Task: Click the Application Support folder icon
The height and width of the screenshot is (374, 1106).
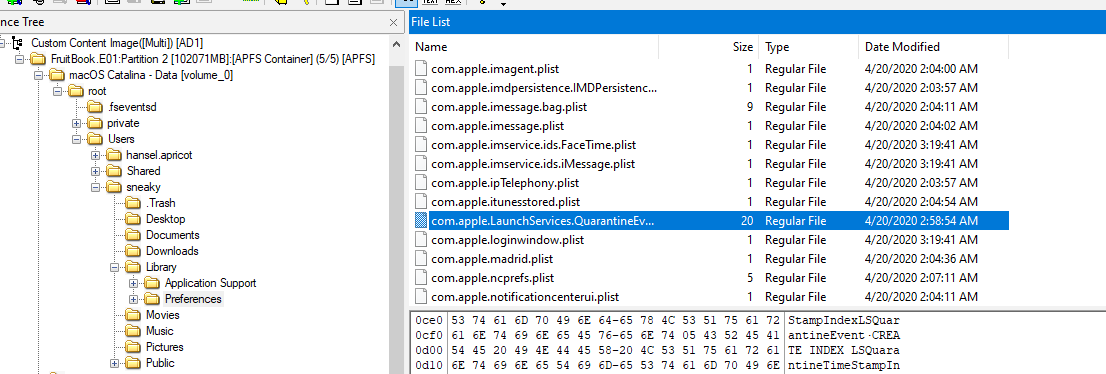Action: pyautogui.click(x=152, y=284)
